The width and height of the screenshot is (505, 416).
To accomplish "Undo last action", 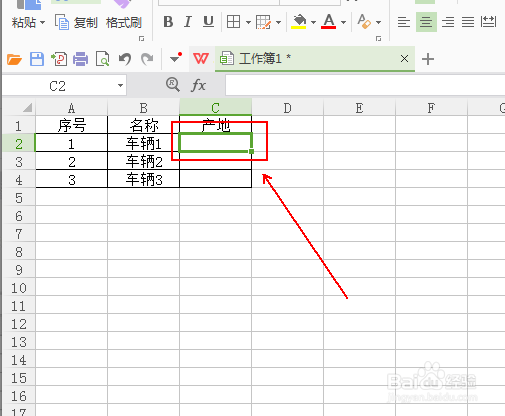I will tap(125, 59).
